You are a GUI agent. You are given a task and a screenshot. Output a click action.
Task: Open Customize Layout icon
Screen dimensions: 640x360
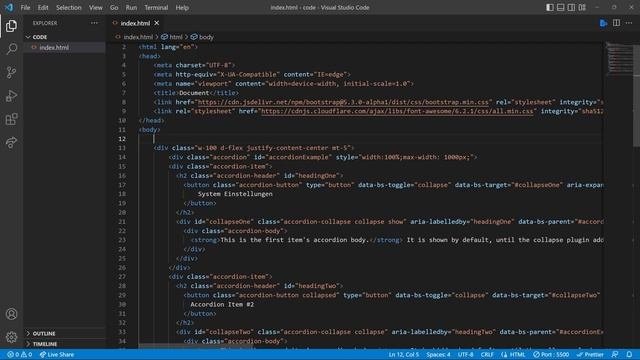tap(582, 7)
